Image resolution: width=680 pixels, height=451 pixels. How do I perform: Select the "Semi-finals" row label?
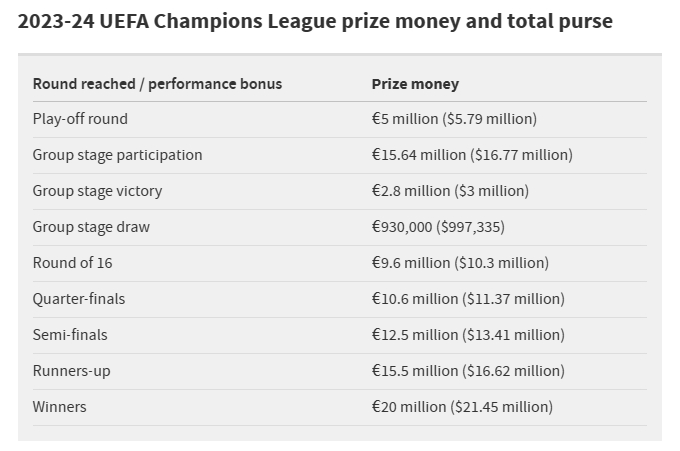tap(70, 335)
